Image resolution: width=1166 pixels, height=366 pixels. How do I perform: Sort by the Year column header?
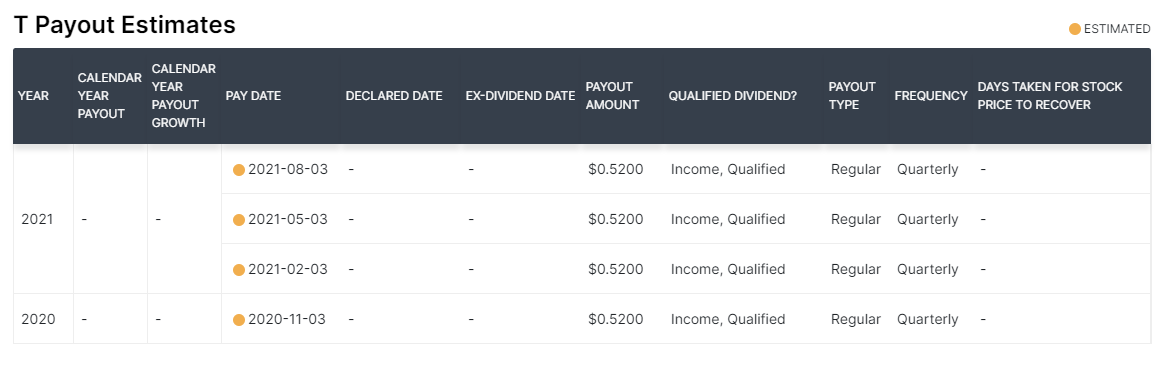click(x=33, y=96)
